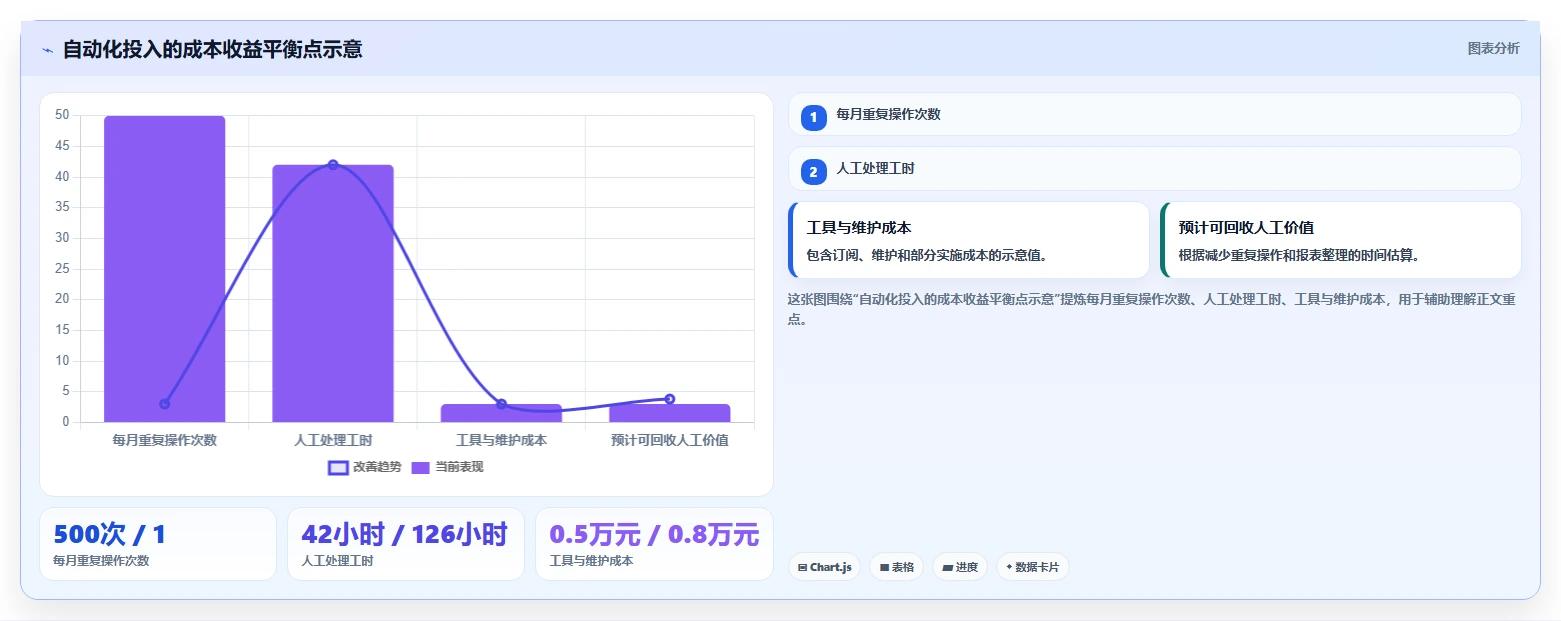The image size is (1561, 621).
Task: Click the chart title 自动化投入的成本收益平衡点示意
Action: click(x=212, y=49)
